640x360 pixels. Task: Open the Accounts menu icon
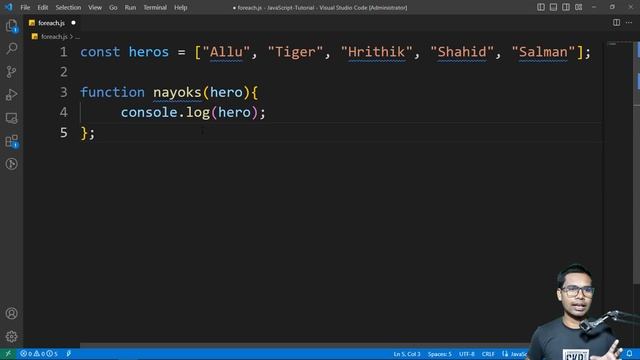[11, 313]
